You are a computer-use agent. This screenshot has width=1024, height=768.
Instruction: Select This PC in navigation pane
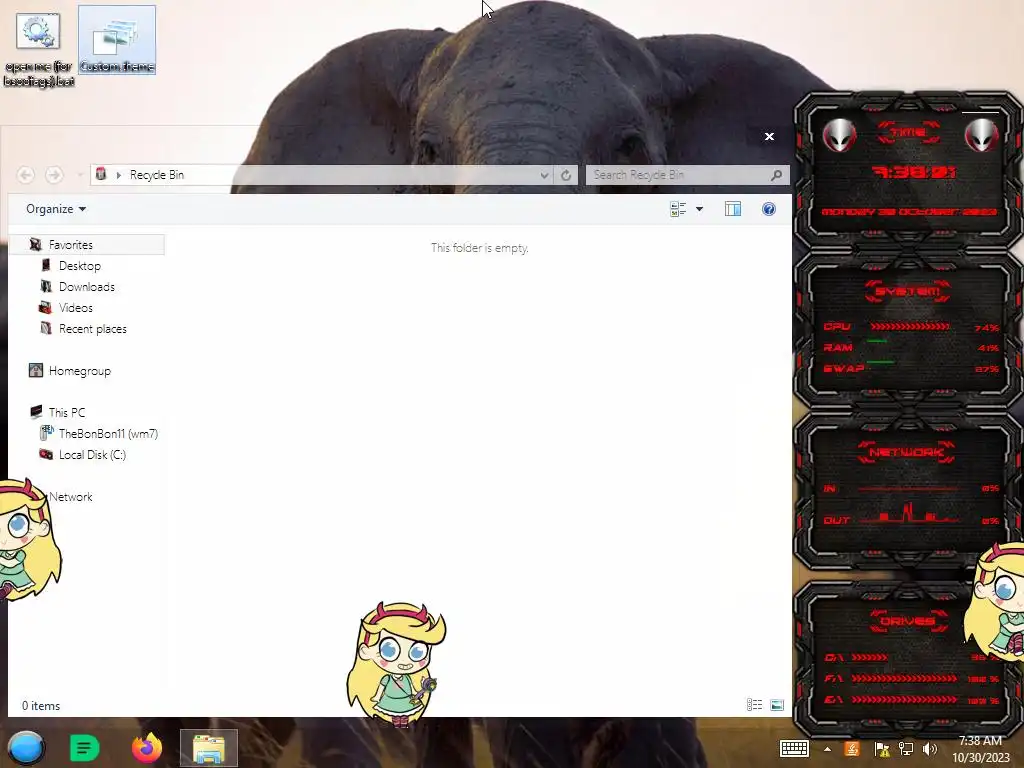tap(67, 413)
